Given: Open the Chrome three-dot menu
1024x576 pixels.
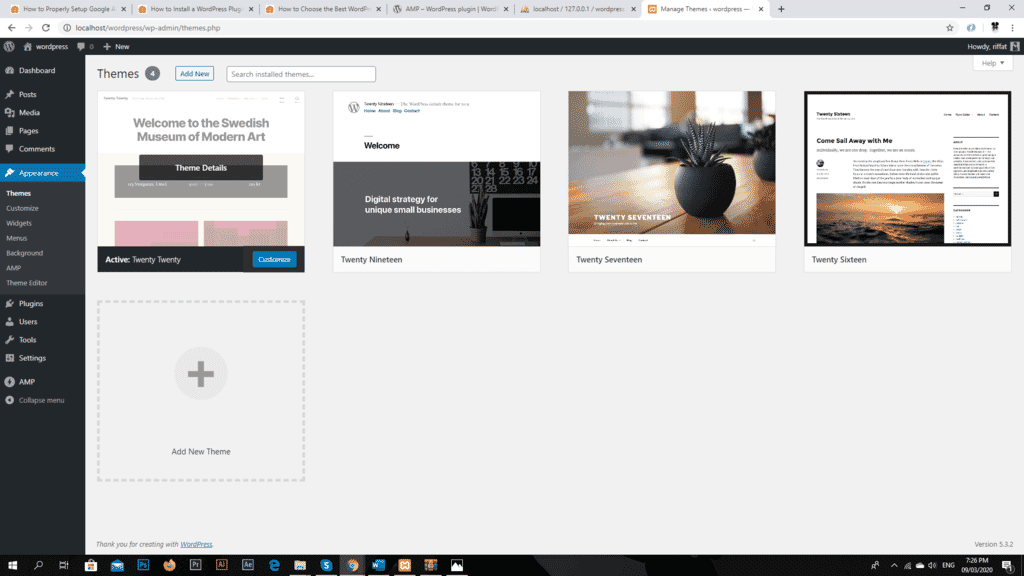Looking at the screenshot, I should tap(1012, 27).
